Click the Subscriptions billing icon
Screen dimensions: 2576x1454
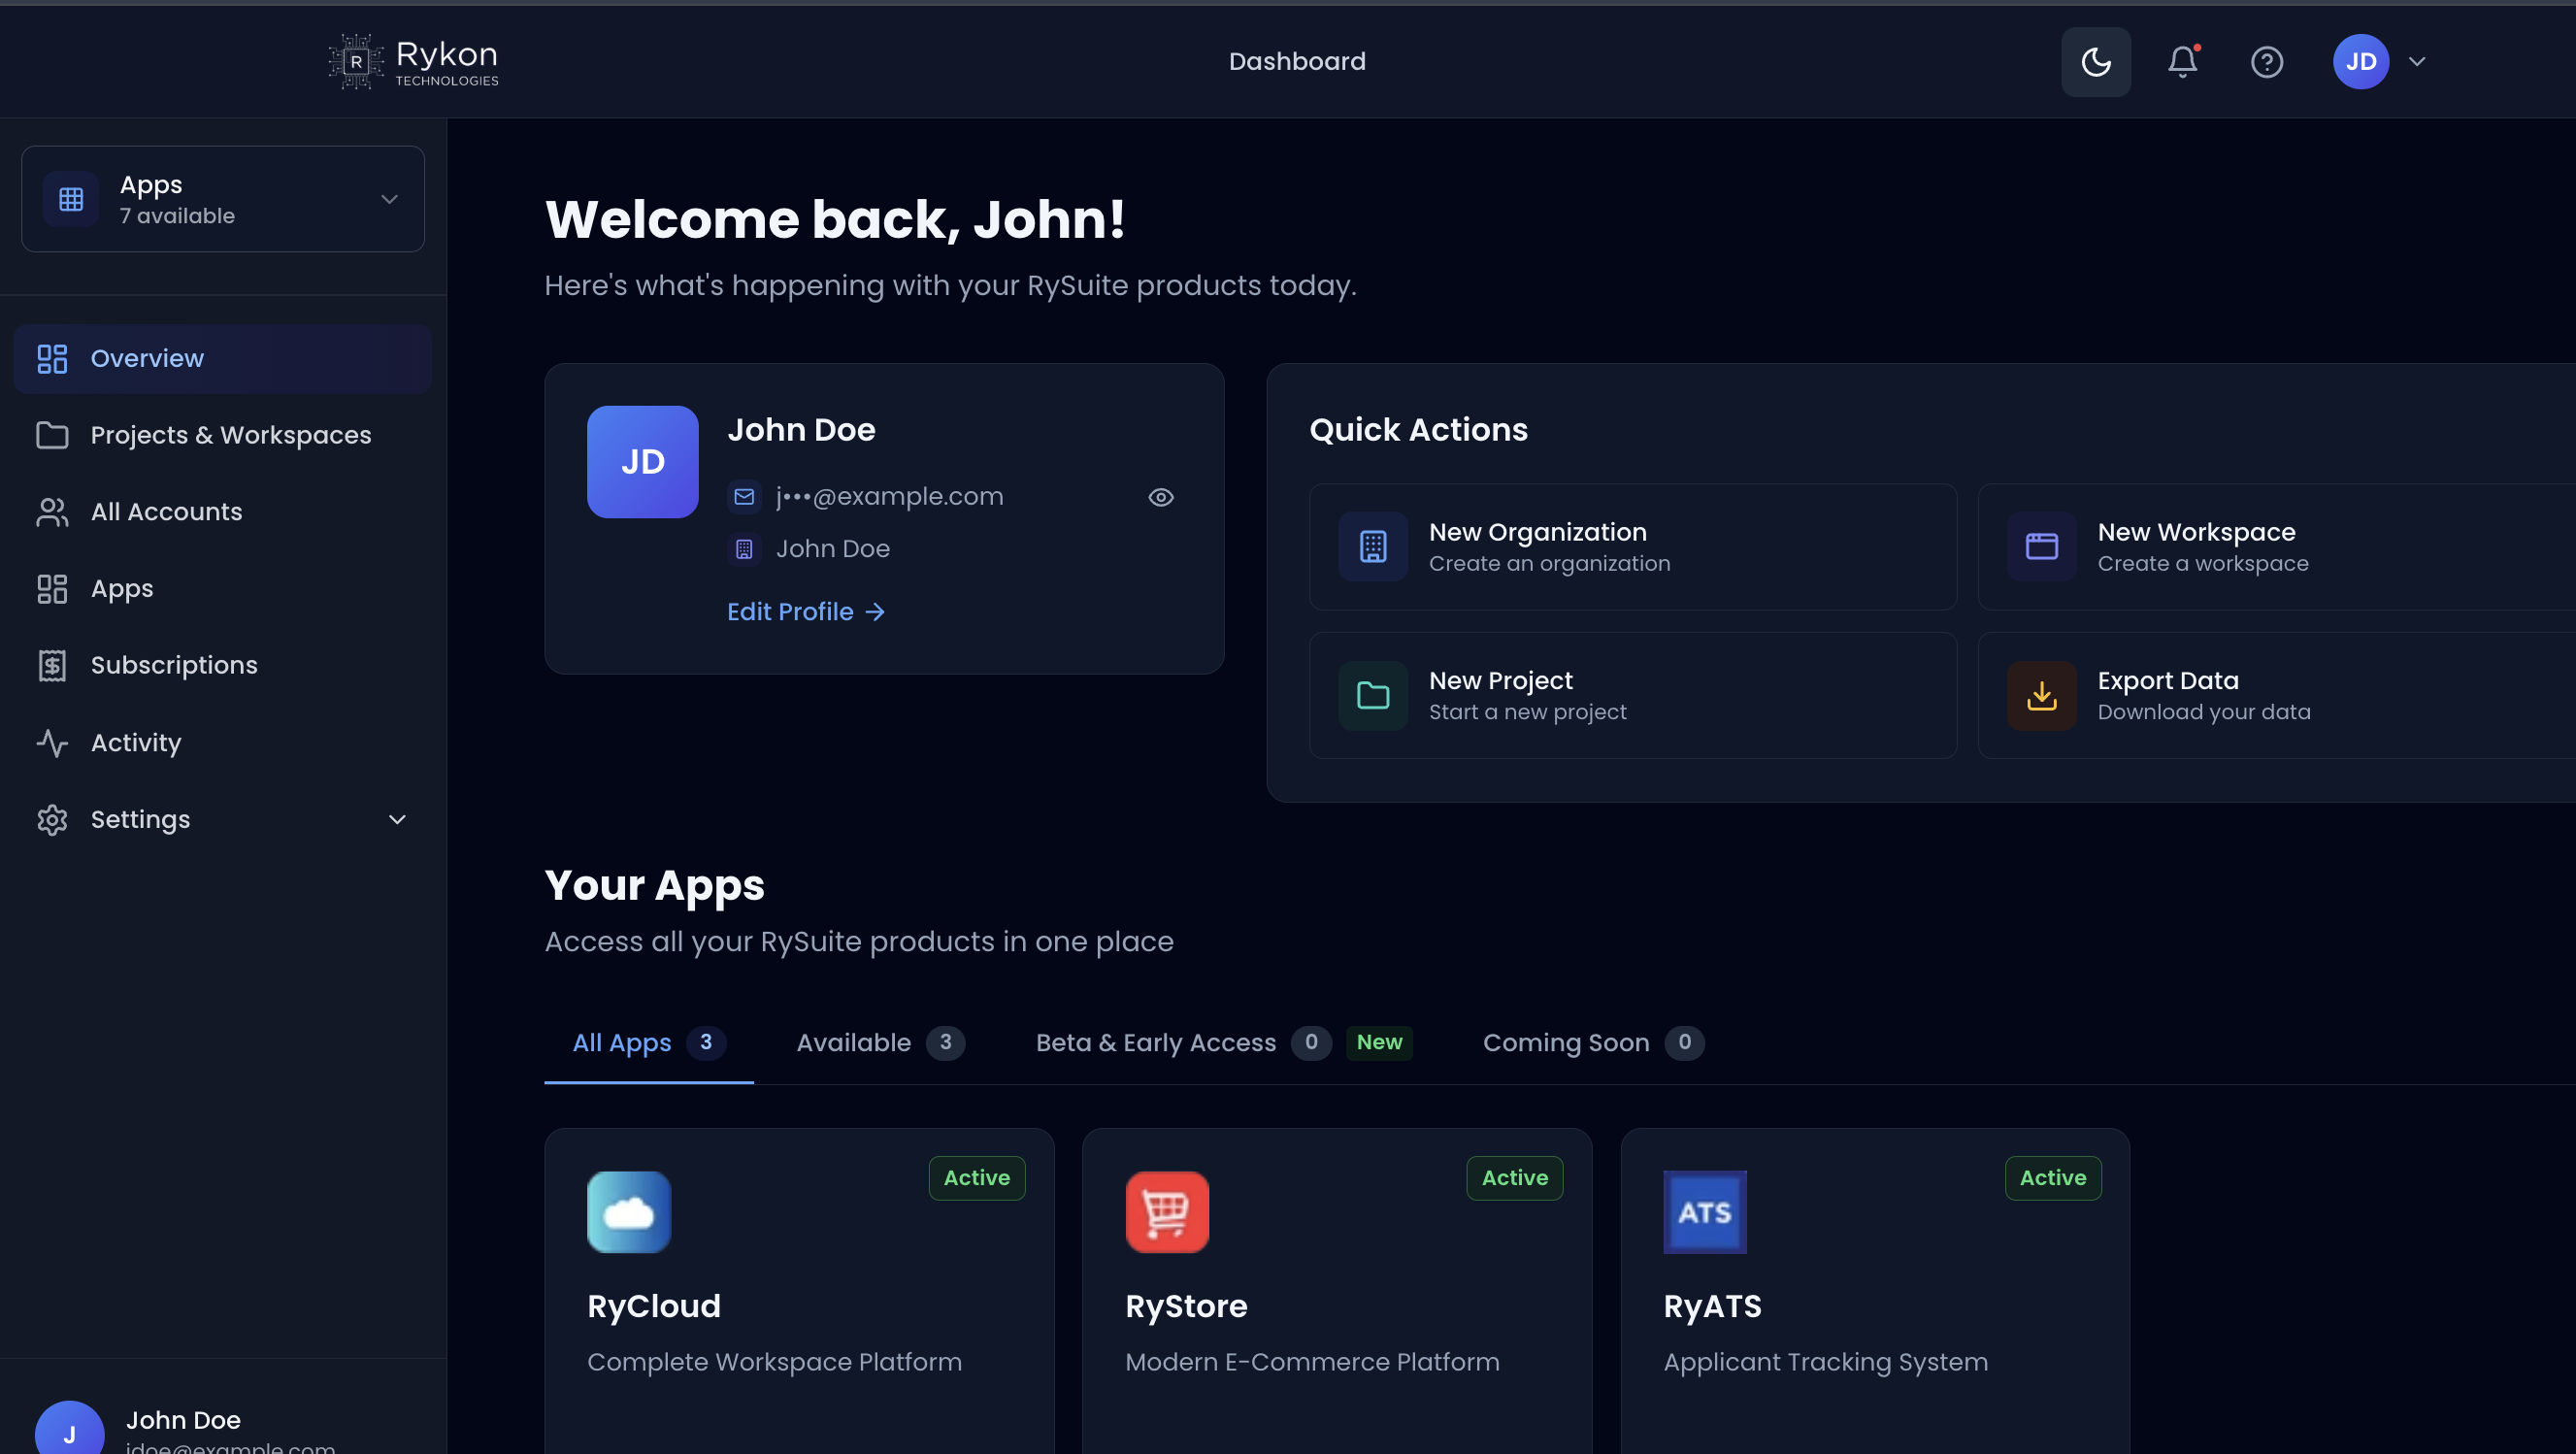52,664
